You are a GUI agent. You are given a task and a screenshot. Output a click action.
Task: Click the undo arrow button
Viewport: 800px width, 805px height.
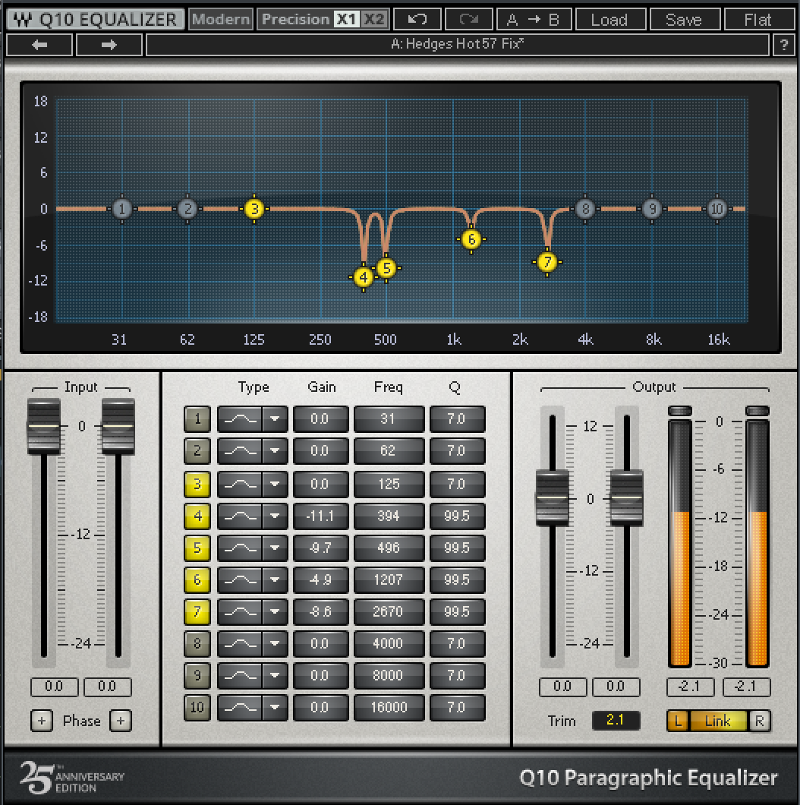[x=417, y=20]
